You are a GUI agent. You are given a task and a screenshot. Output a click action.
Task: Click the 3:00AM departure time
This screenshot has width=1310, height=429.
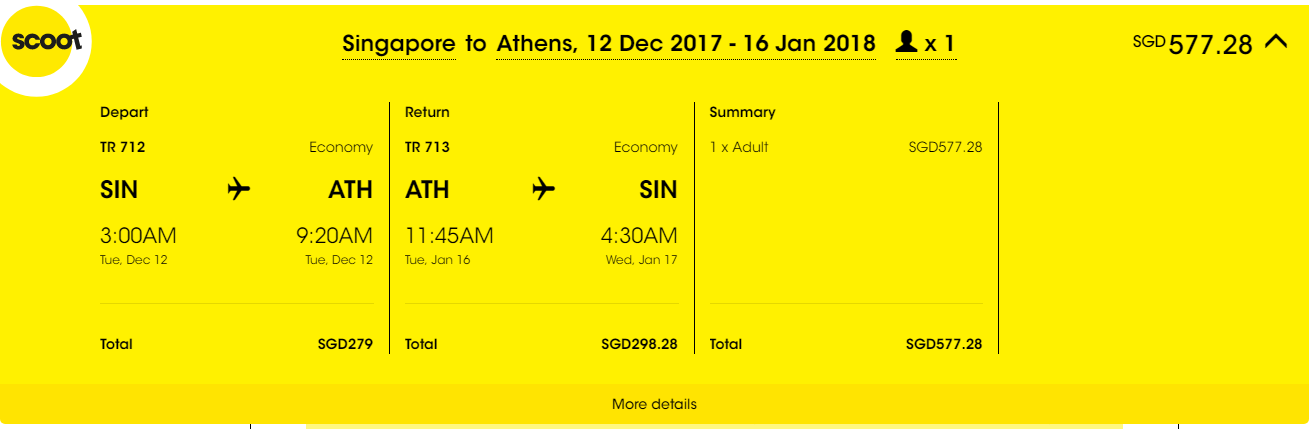[138, 237]
